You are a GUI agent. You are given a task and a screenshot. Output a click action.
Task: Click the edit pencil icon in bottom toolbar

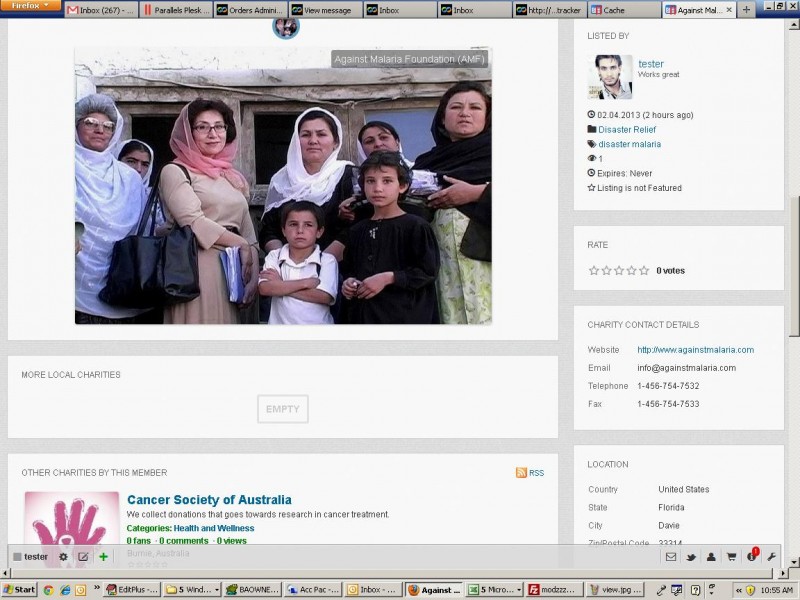[x=83, y=557]
